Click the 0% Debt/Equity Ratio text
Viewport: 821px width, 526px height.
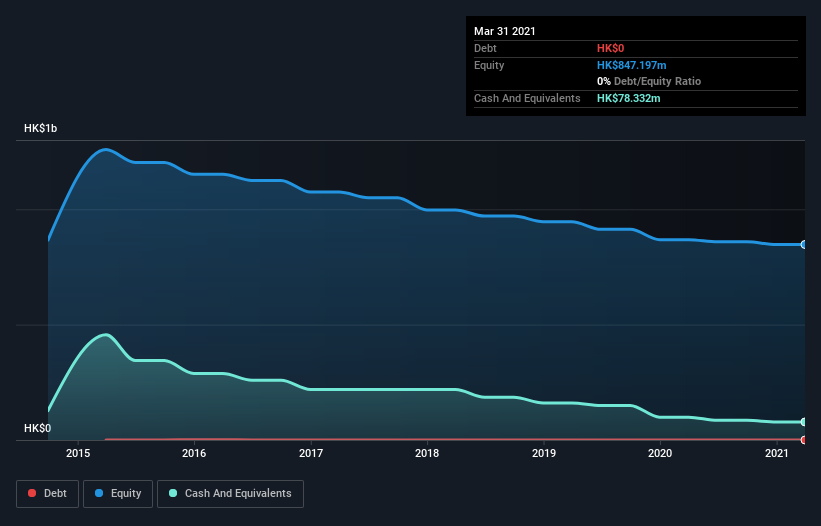(x=649, y=81)
